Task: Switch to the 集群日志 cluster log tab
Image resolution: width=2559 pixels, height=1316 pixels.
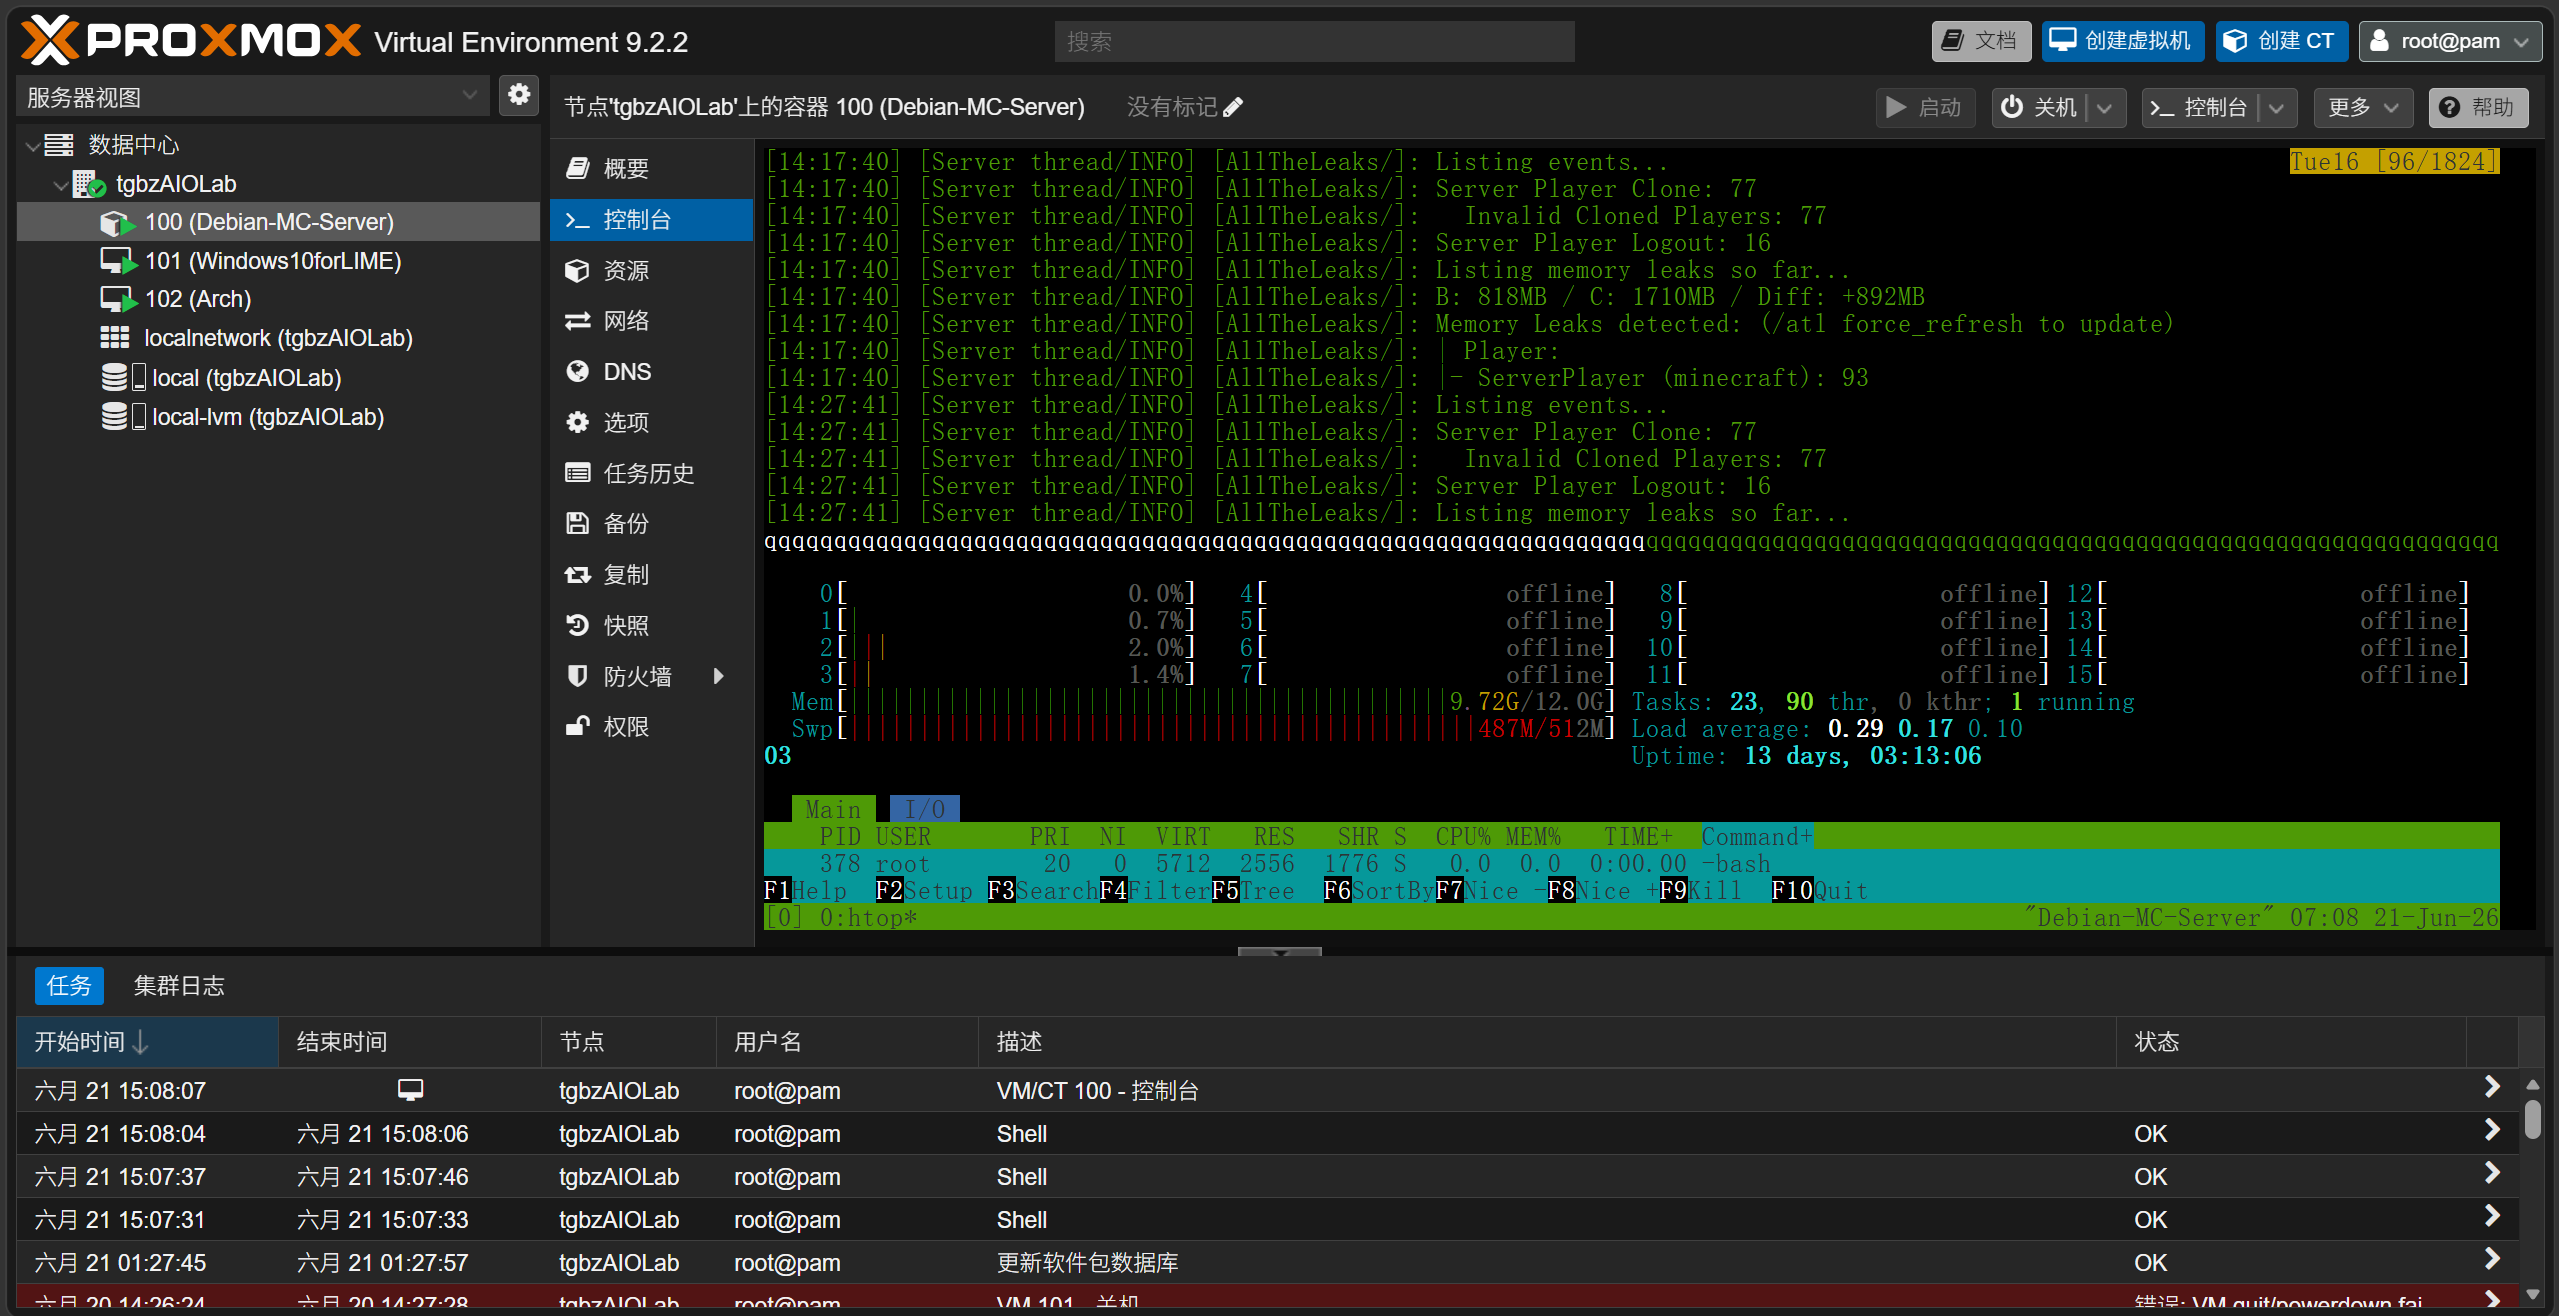Action: click(179, 986)
